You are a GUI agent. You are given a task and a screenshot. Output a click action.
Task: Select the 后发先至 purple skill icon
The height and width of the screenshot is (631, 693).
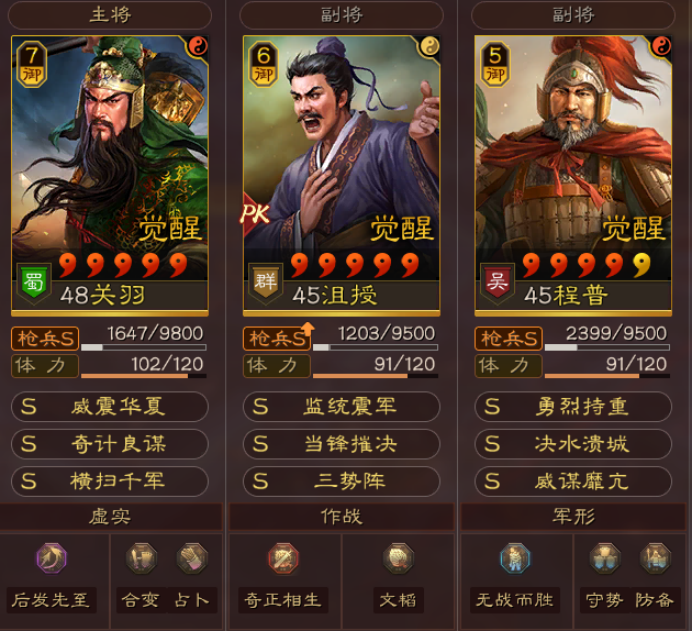52,559
